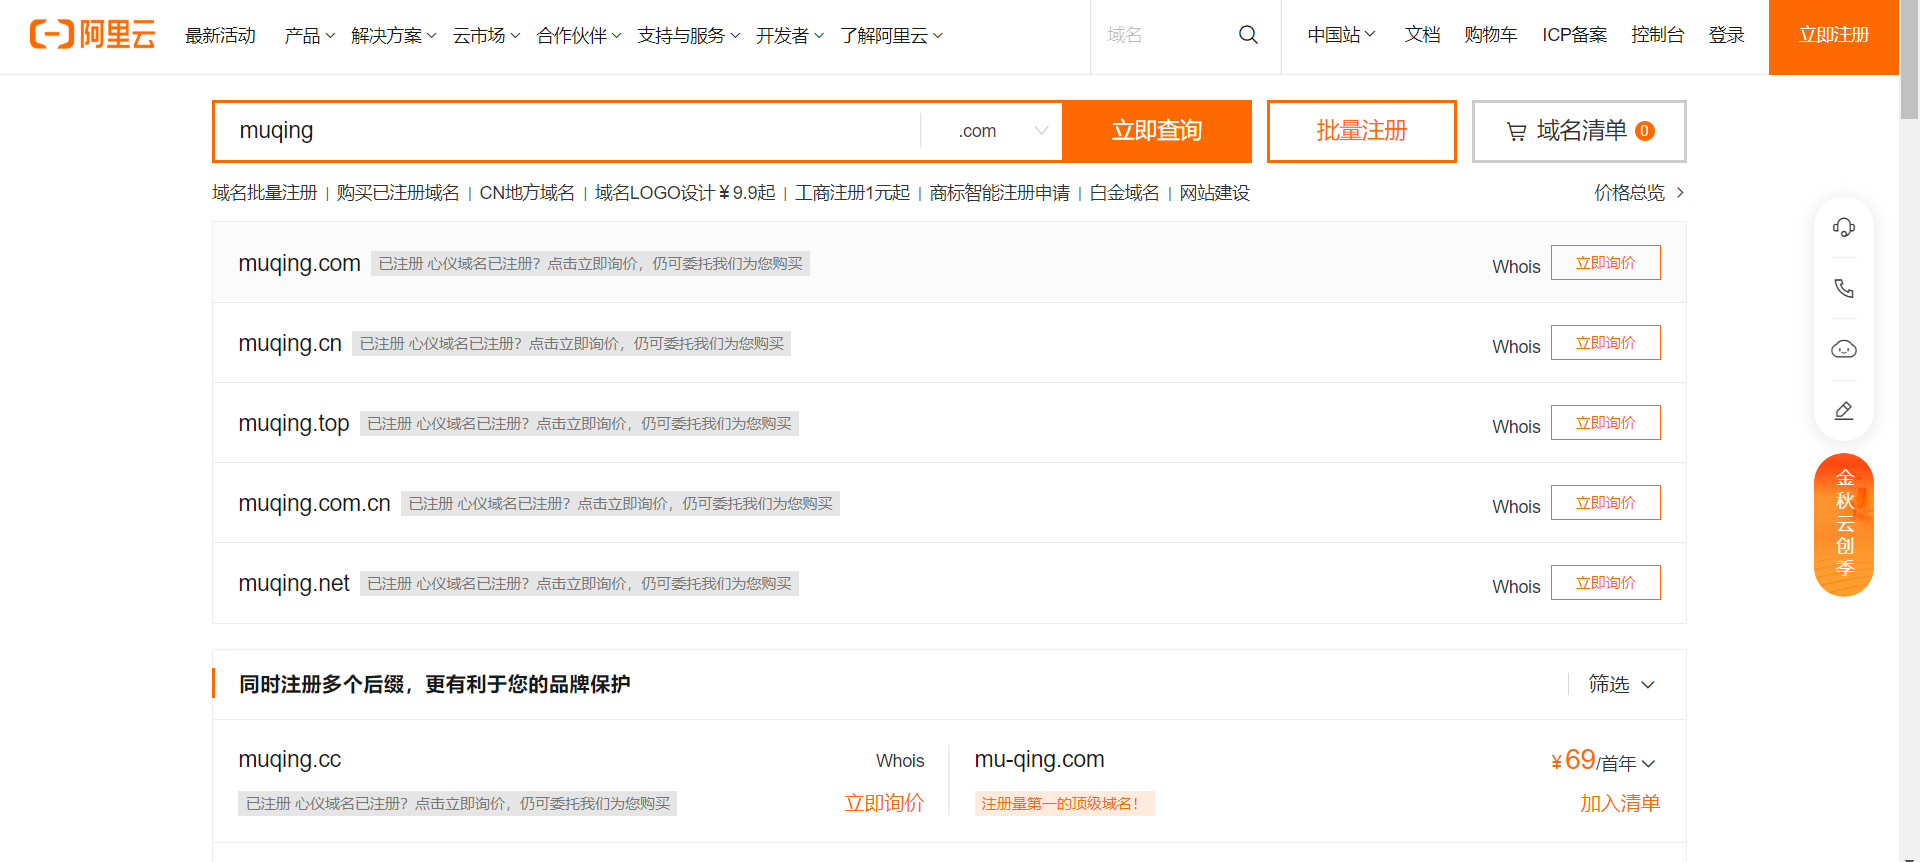The height and width of the screenshot is (862, 1920).
Task: Open 域名清单 domain cart button
Action: point(1579,131)
